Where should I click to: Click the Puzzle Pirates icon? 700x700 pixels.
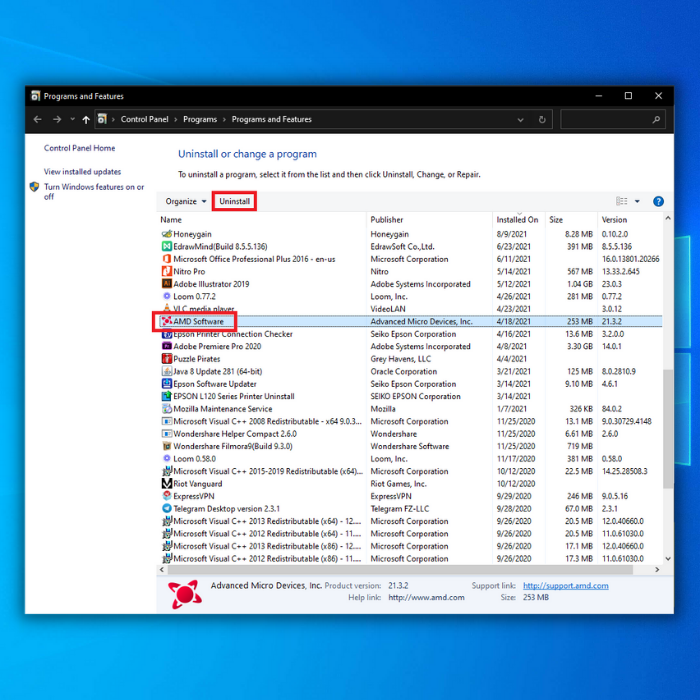(167, 359)
